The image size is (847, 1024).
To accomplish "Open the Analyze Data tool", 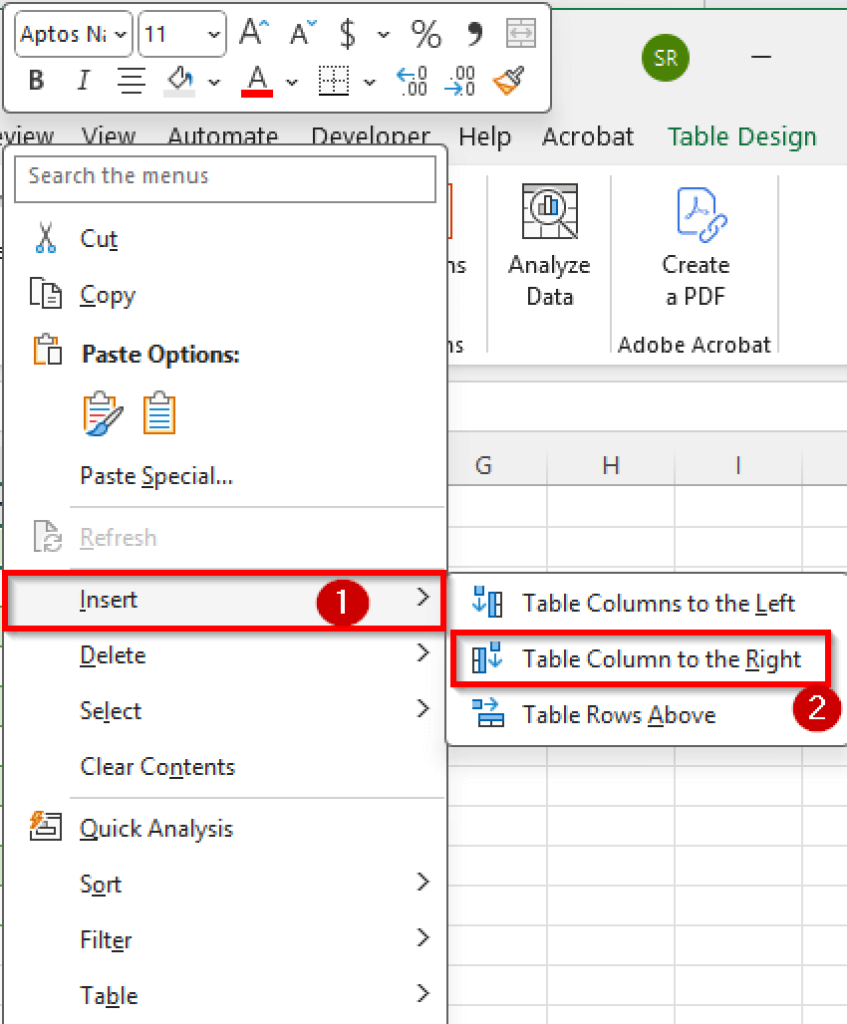I will click(x=549, y=243).
